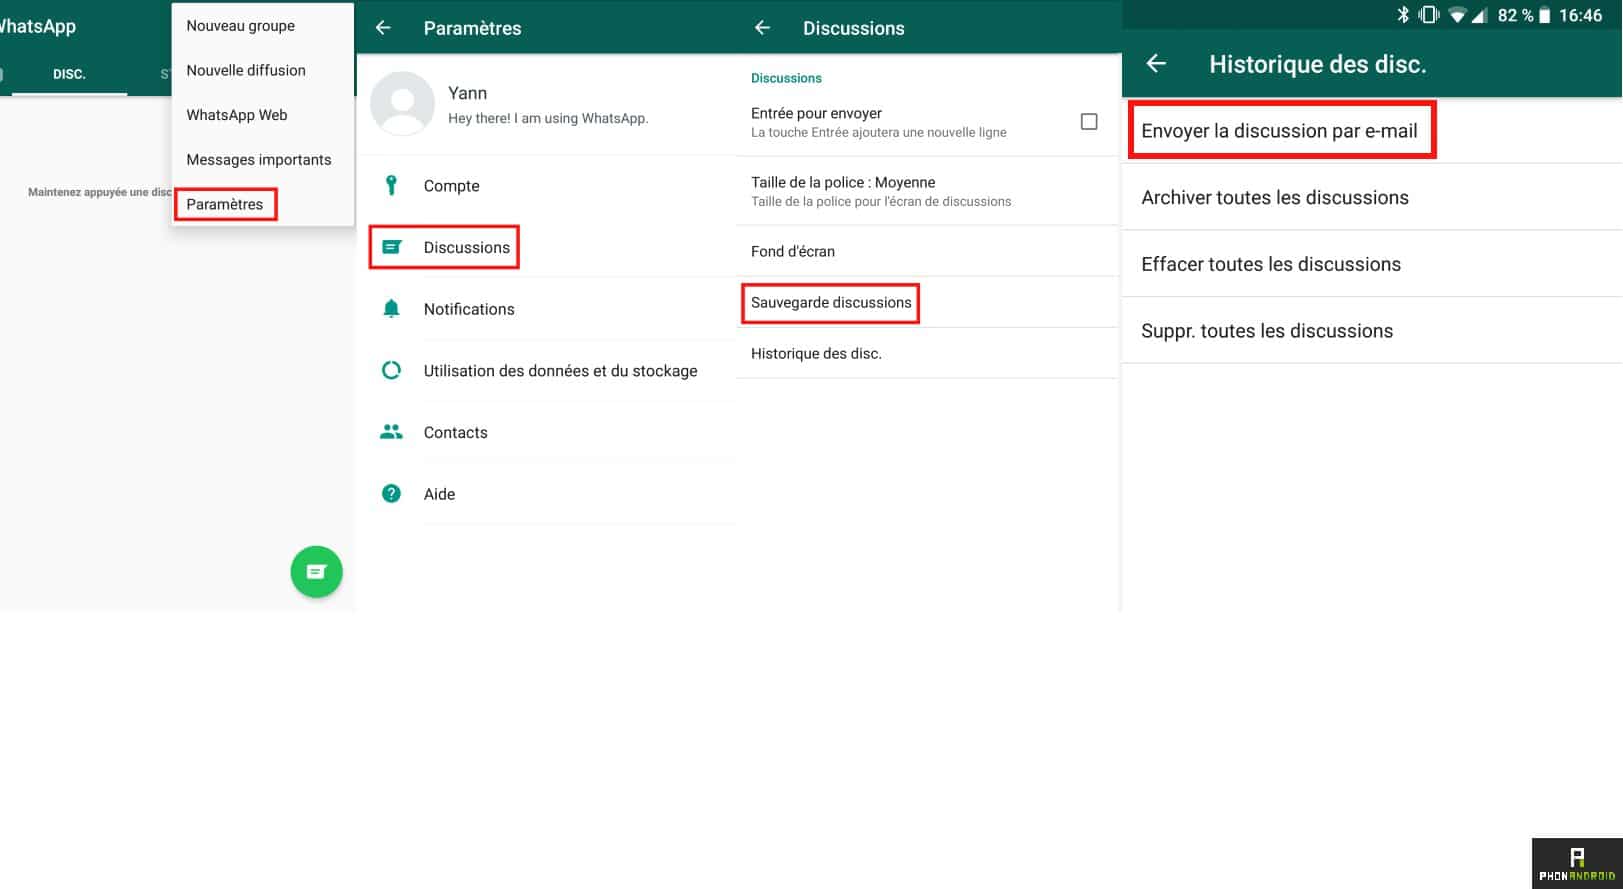Screen dimensions: 1623x889
Task: Tap the vibrate mode status icon
Action: coord(1429,15)
